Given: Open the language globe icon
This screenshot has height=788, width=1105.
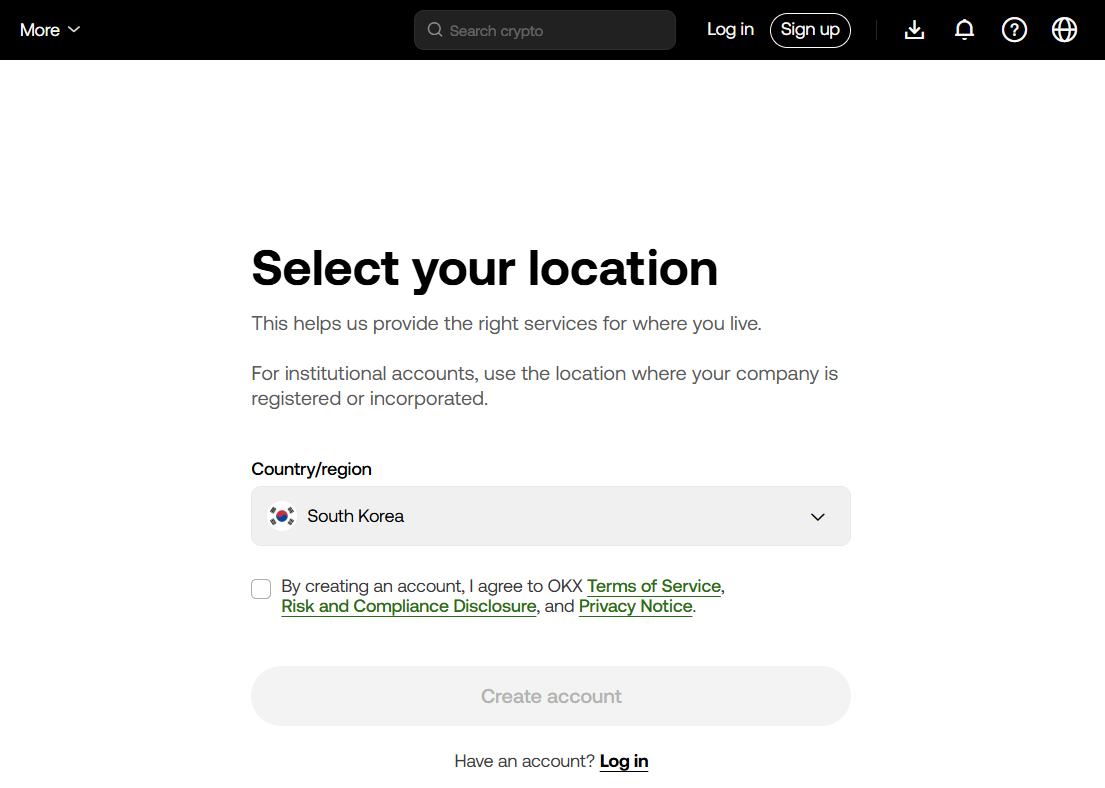Looking at the screenshot, I should (1064, 30).
